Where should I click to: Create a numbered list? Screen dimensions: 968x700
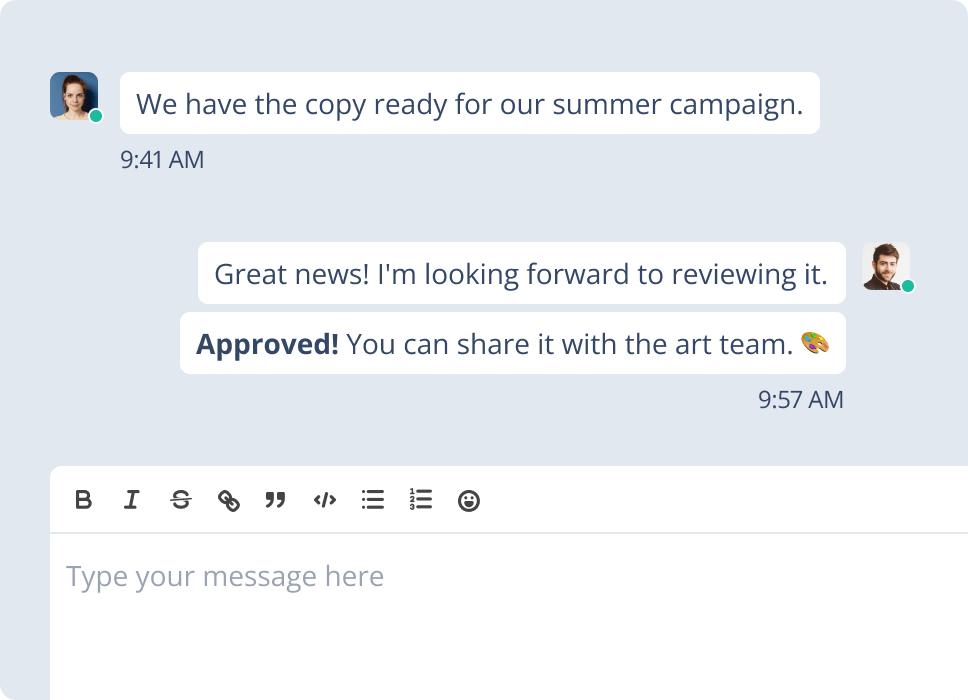point(421,500)
